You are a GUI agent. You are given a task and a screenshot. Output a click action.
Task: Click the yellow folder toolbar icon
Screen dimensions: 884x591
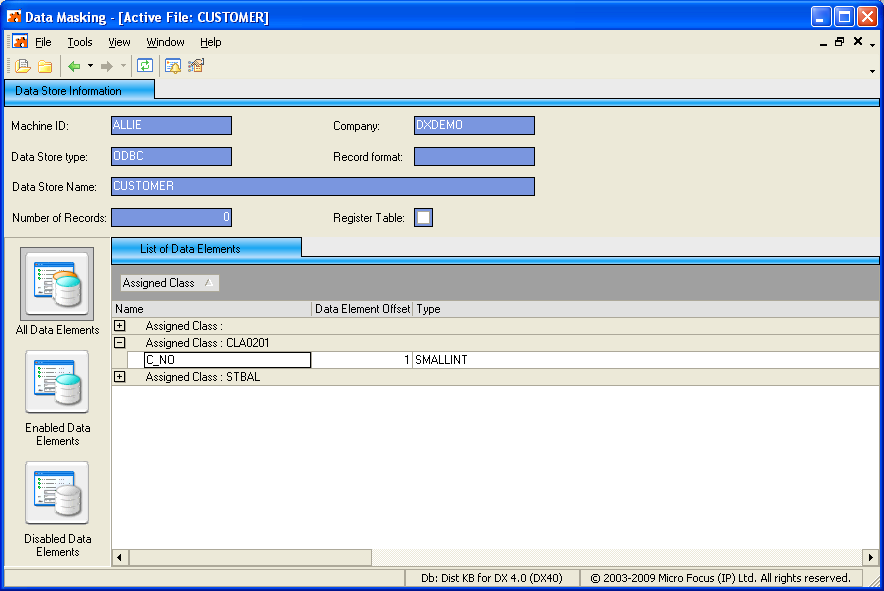[x=45, y=66]
